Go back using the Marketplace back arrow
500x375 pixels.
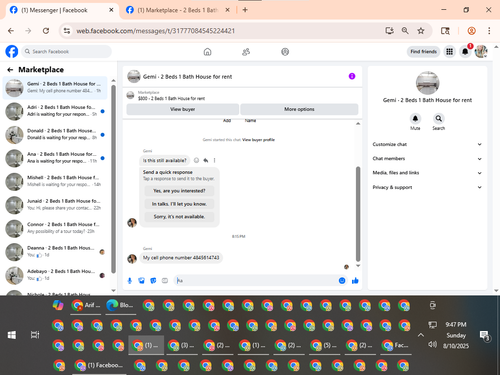(10, 70)
